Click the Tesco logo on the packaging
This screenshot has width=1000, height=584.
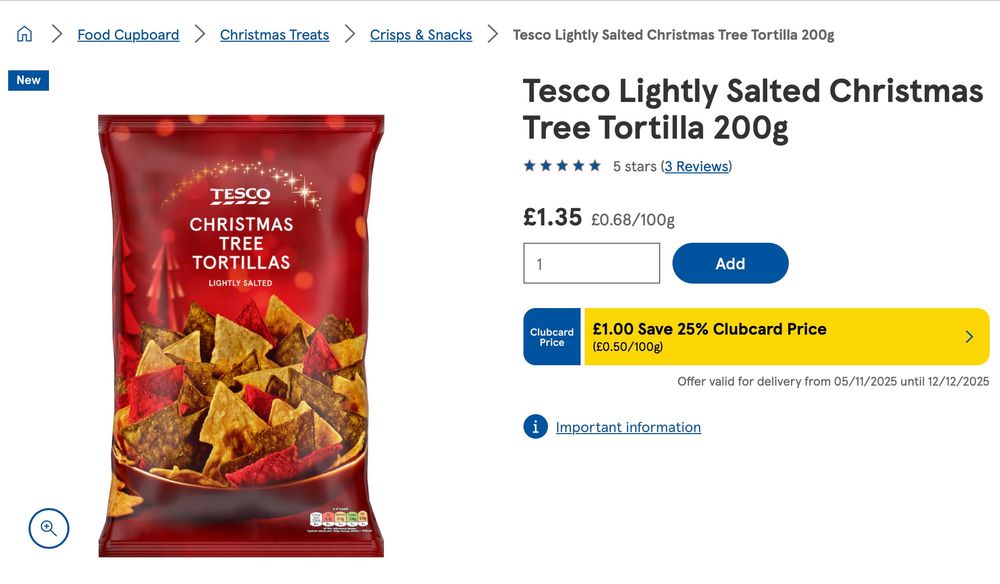[240, 196]
